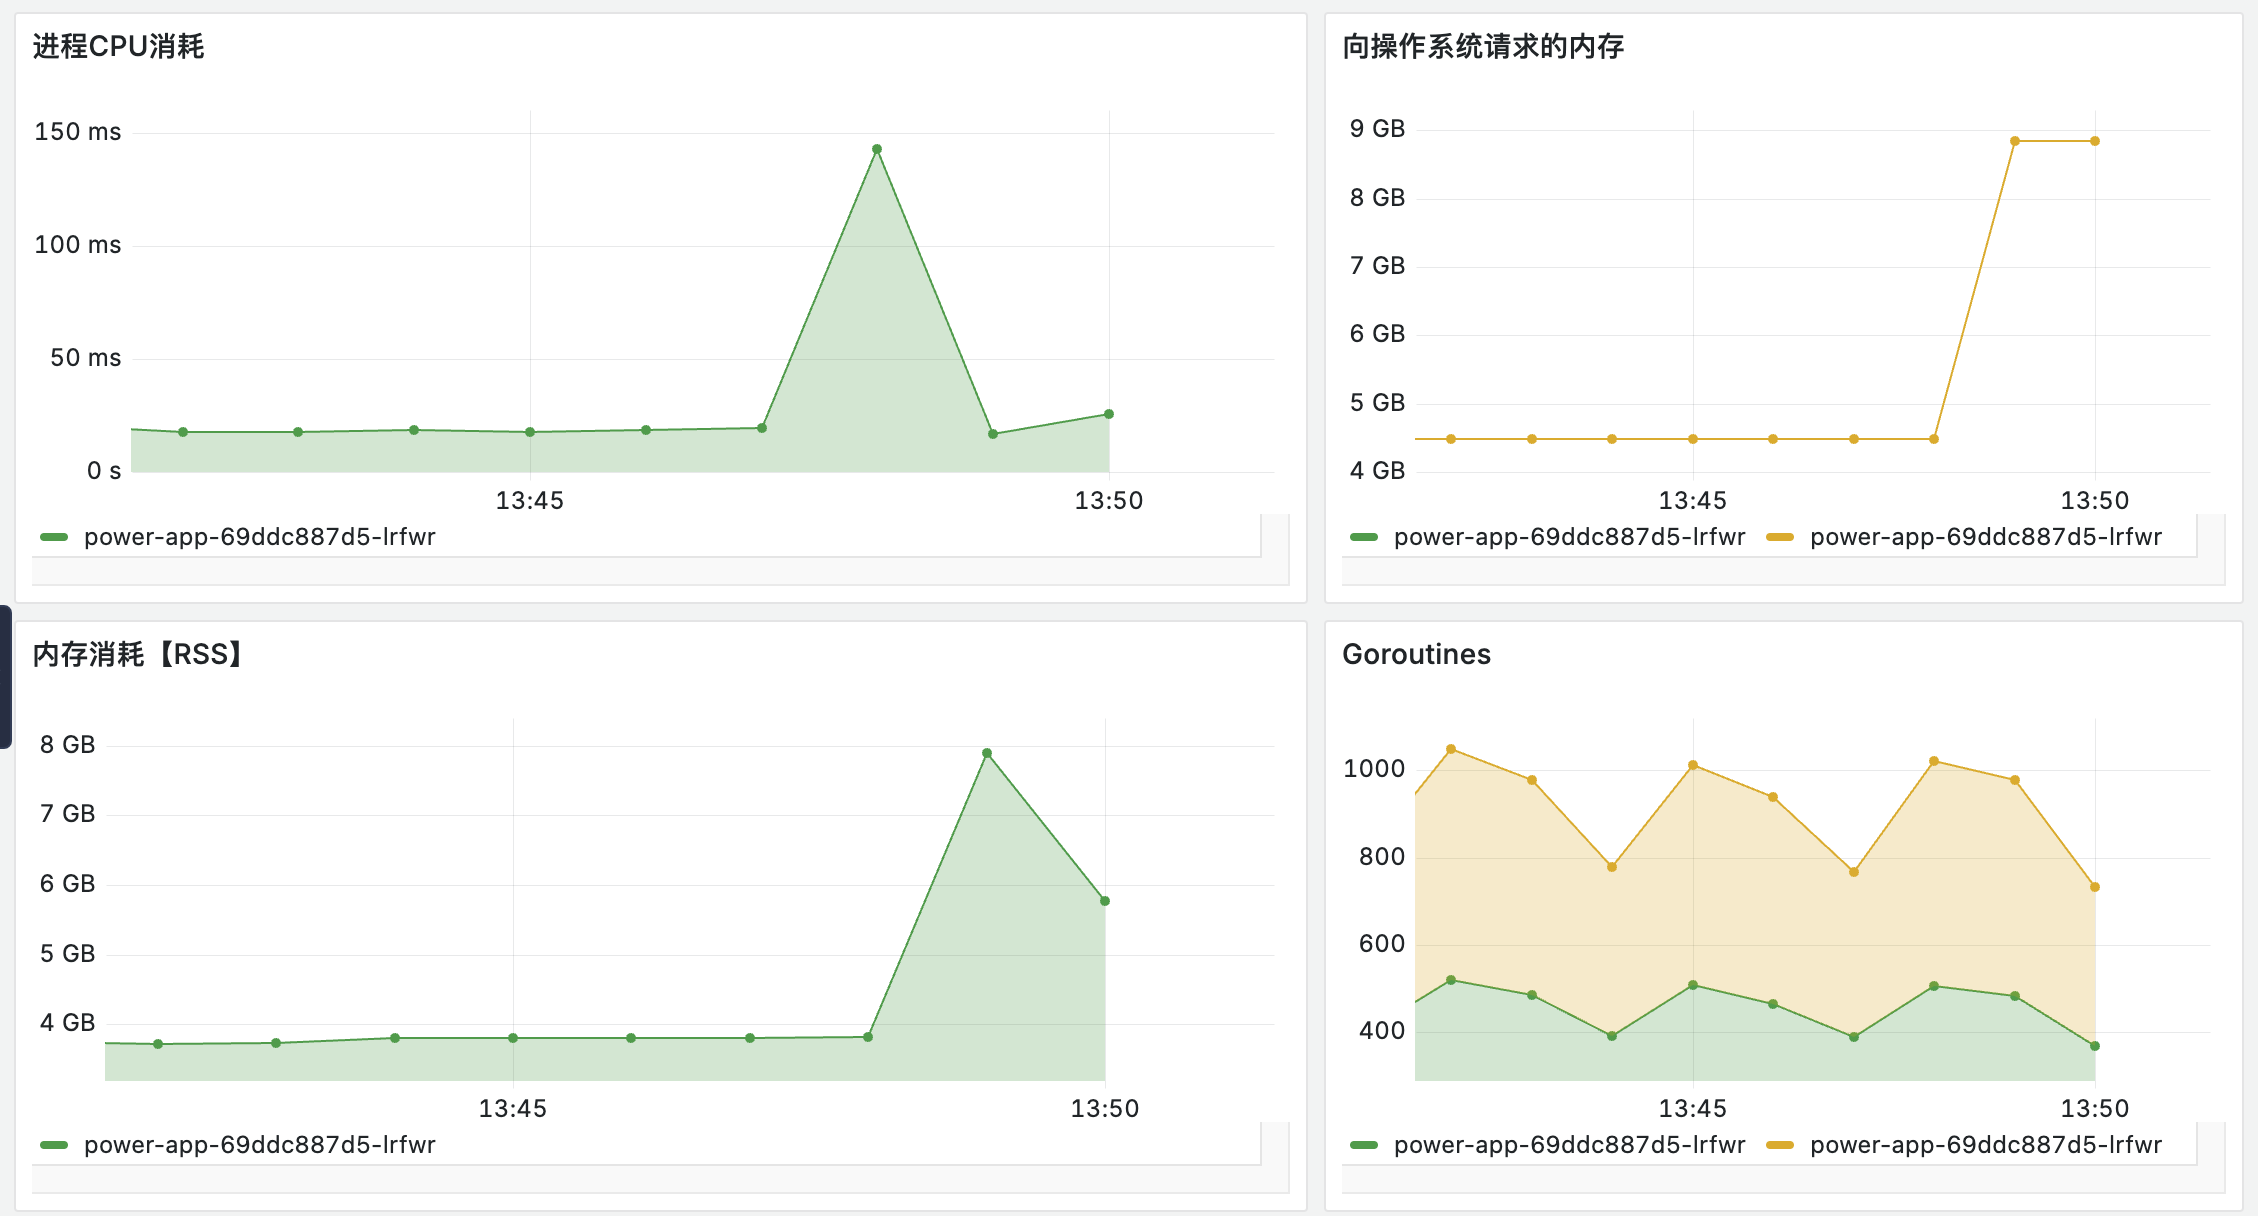
Task: Toggle the power-app series label in RSS panel legend
Action: point(260,1145)
